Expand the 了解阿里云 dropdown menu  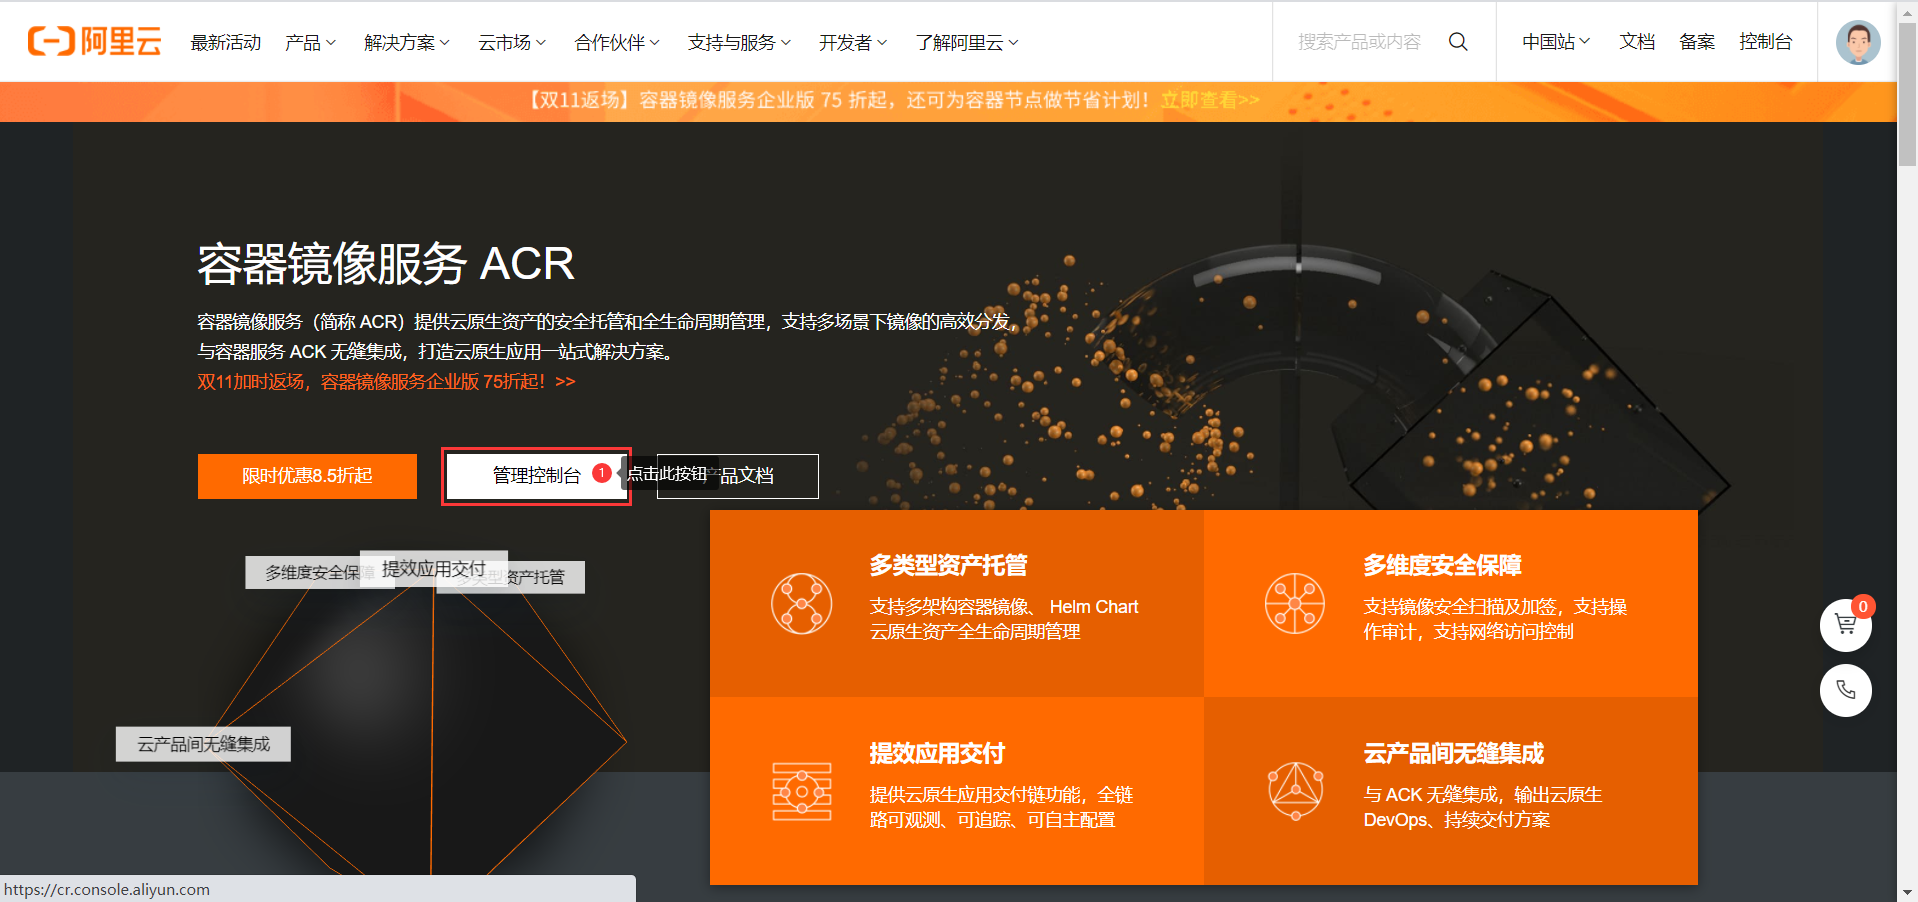point(967,42)
